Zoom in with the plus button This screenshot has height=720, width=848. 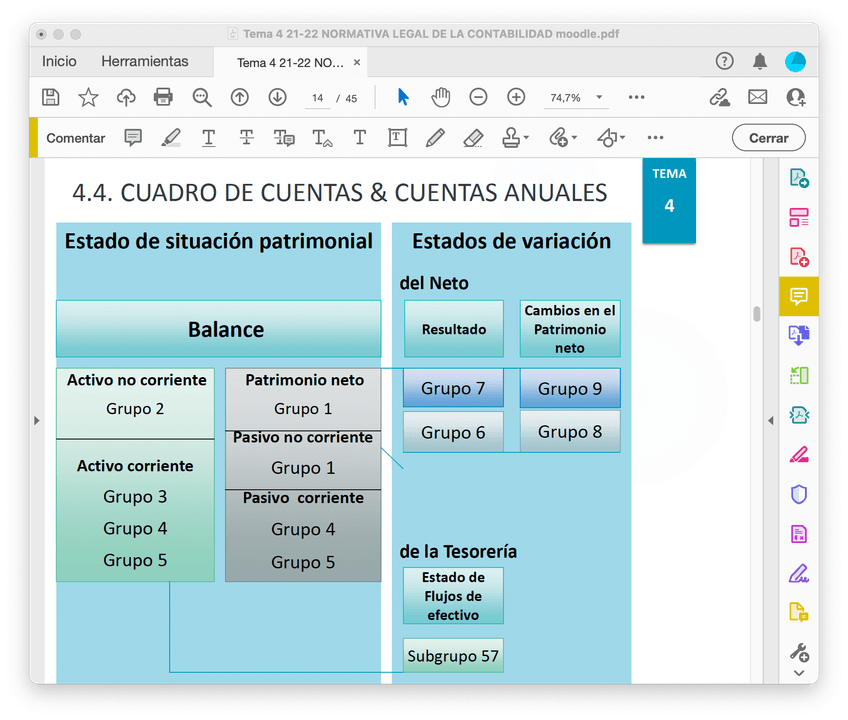[x=516, y=97]
